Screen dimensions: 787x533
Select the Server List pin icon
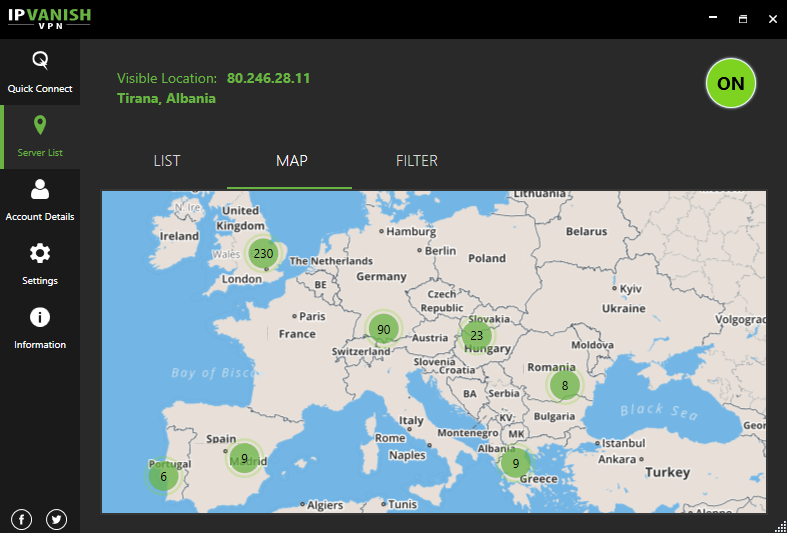click(40, 125)
